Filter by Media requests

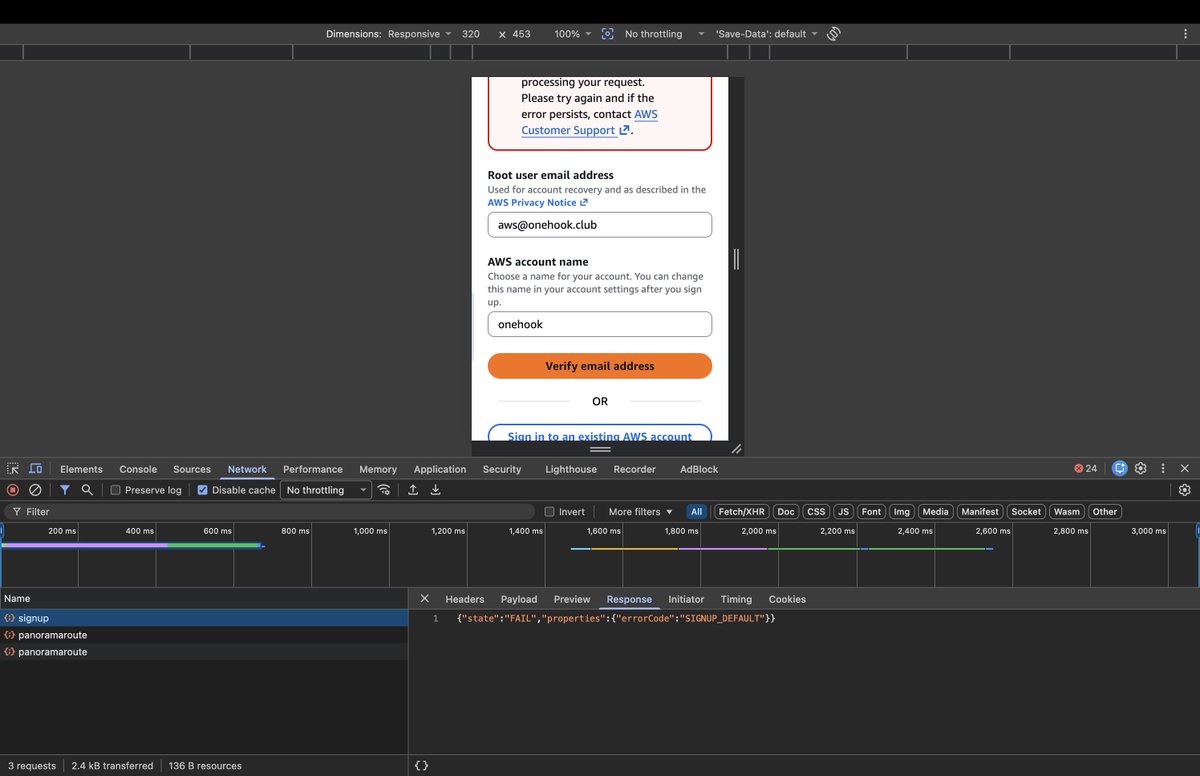pyautogui.click(x=936, y=511)
